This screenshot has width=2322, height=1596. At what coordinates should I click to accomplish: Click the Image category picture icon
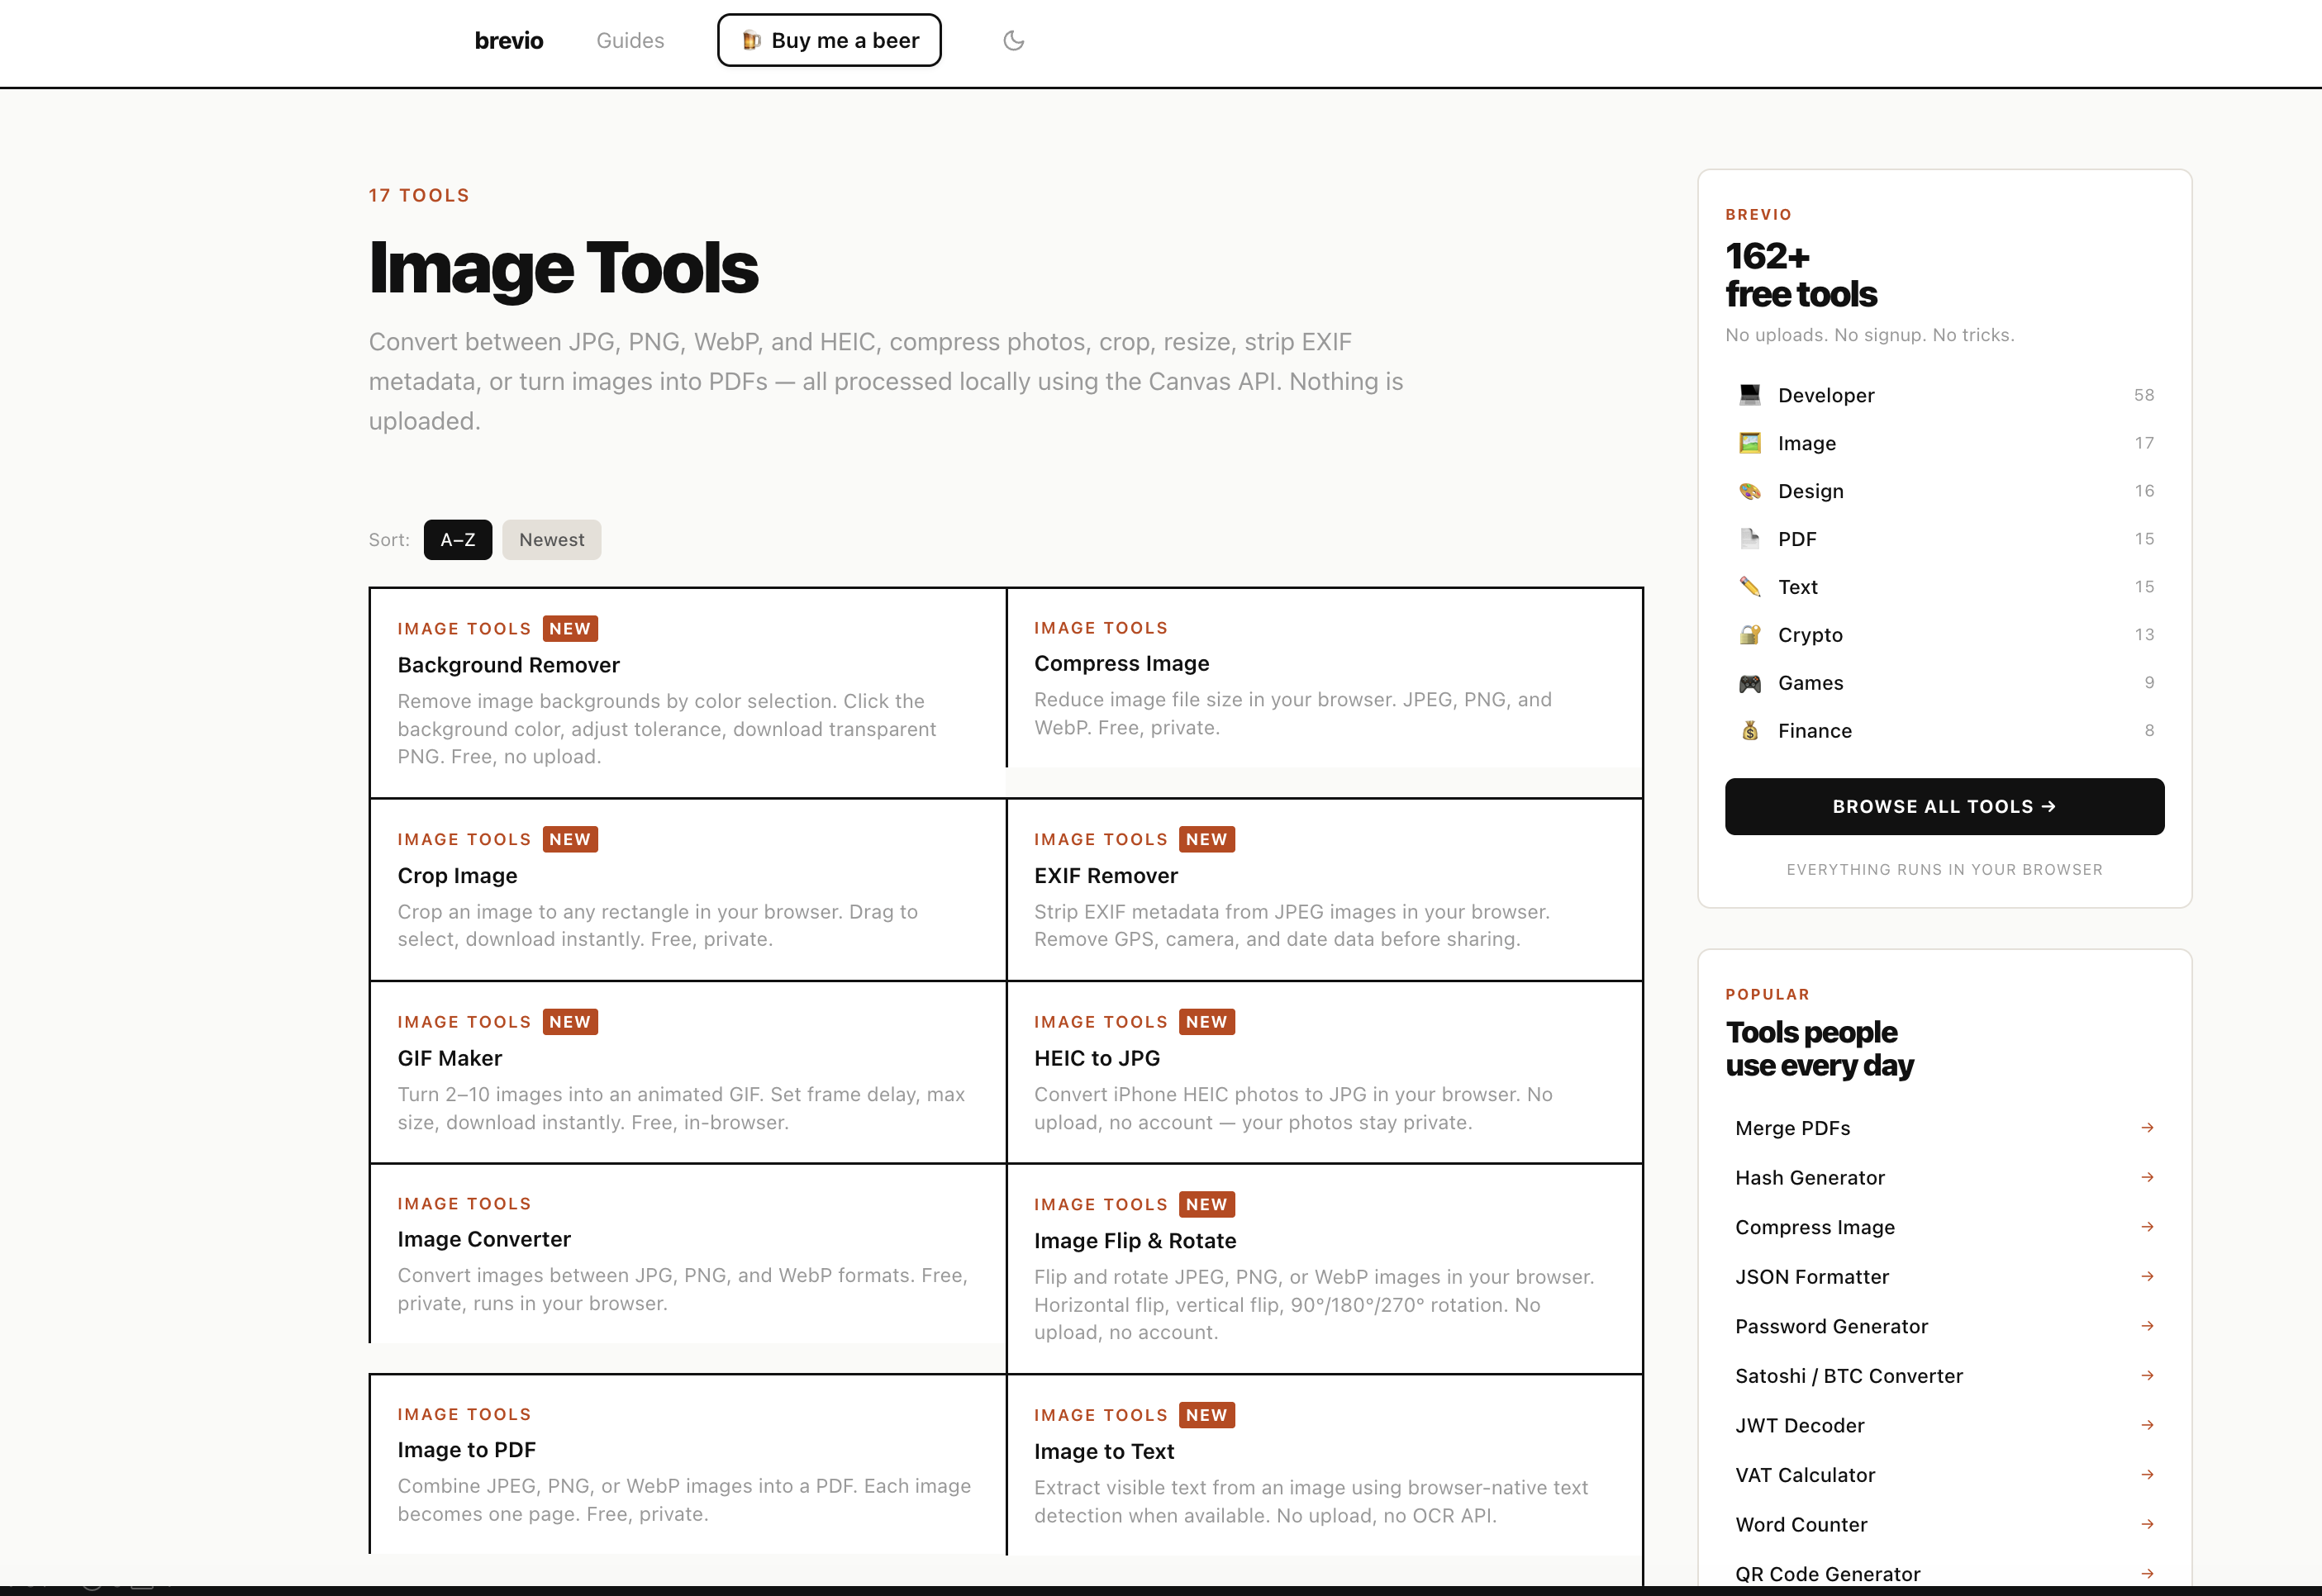(x=1749, y=443)
